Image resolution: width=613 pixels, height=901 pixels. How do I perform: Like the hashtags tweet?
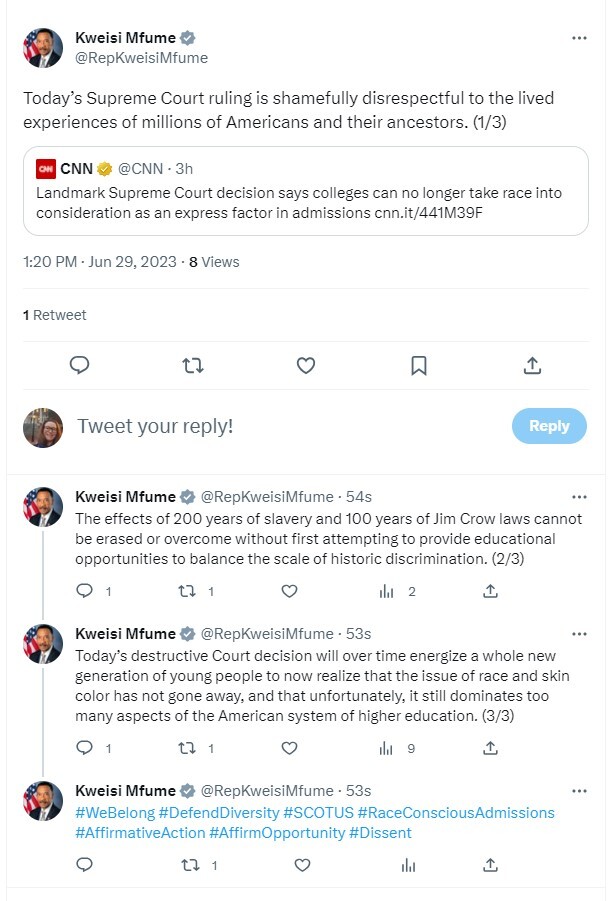click(x=289, y=864)
